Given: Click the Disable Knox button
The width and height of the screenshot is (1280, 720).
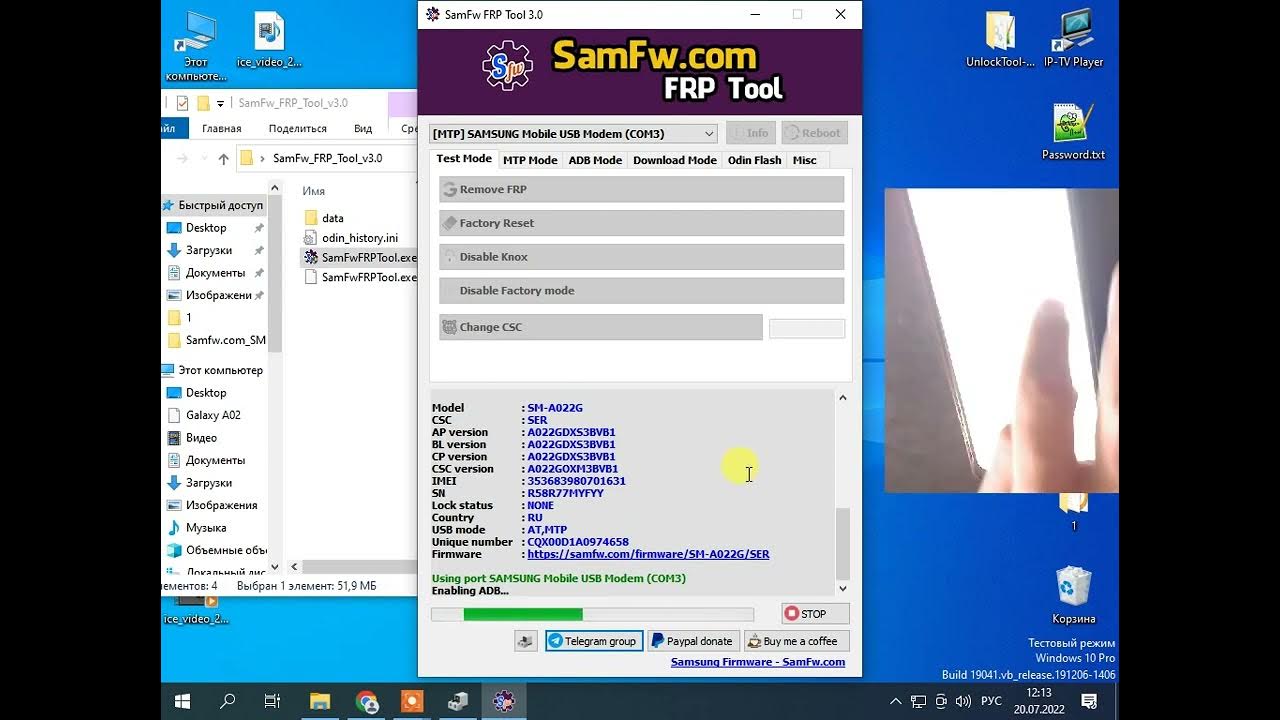Looking at the screenshot, I should [641, 257].
